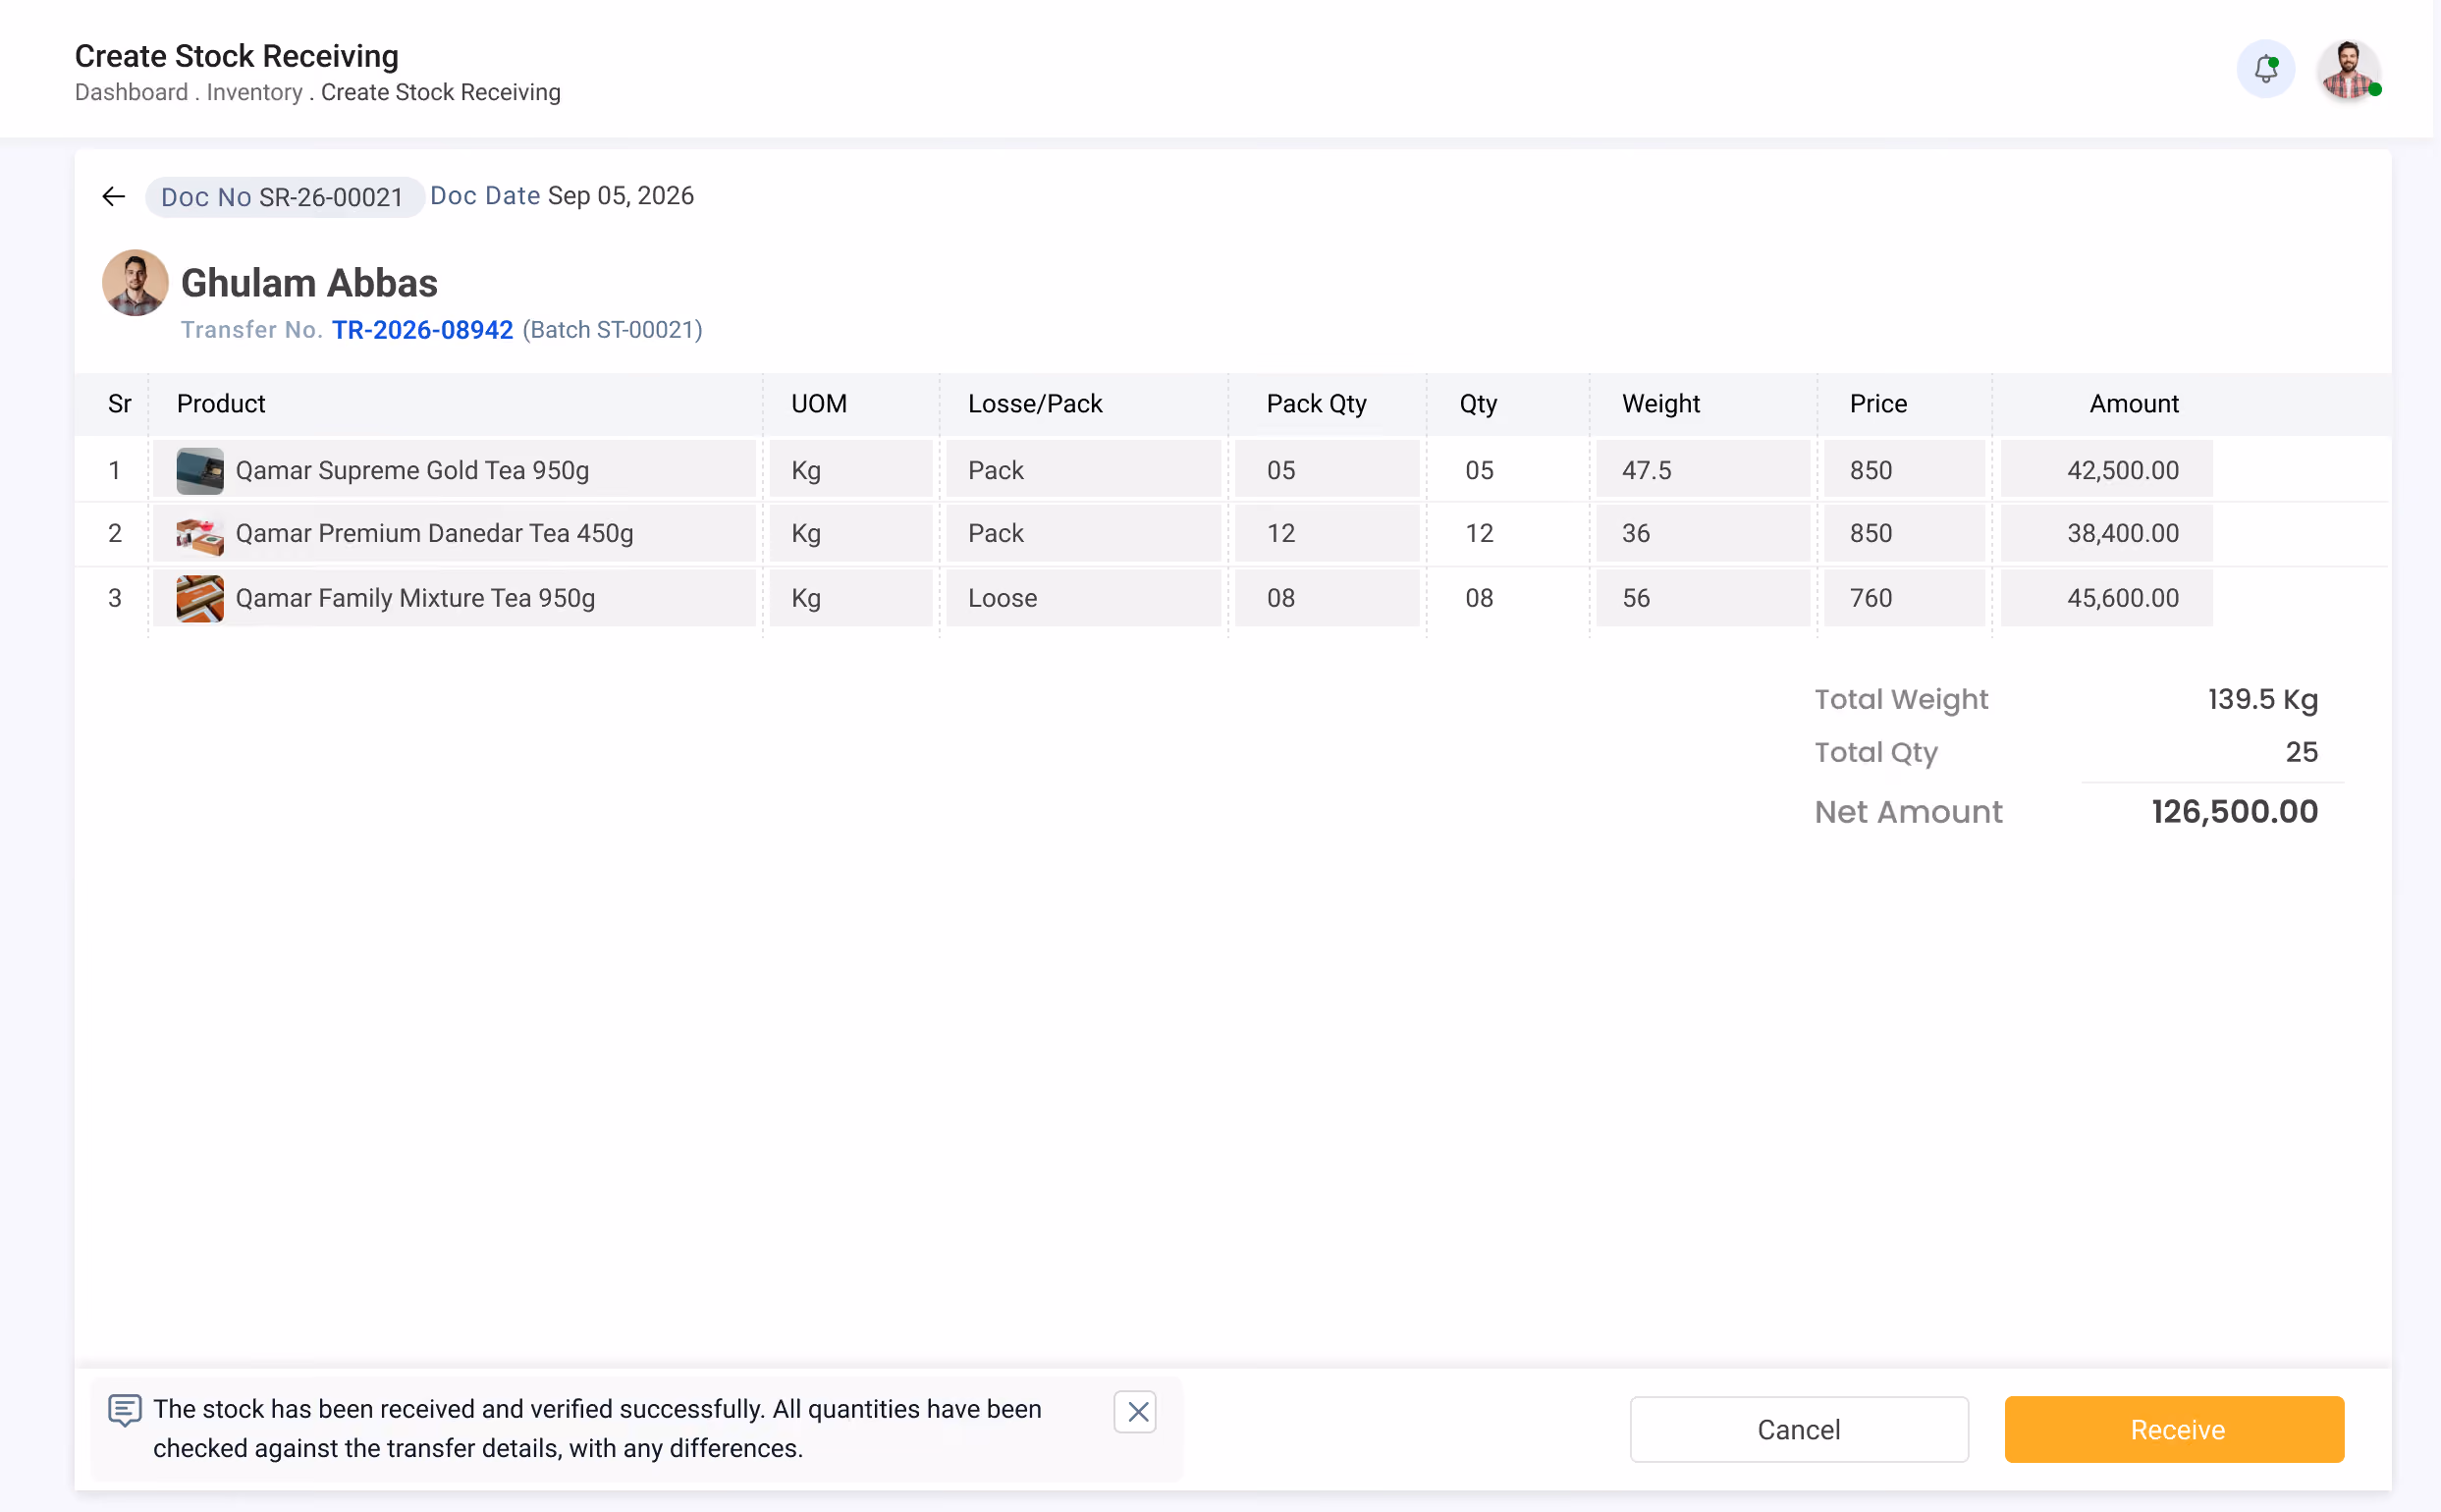The width and height of the screenshot is (2441, 1512).
Task: Click product name Qamar Supreme Gold Tea 950g
Action: click(x=412, y=470)
